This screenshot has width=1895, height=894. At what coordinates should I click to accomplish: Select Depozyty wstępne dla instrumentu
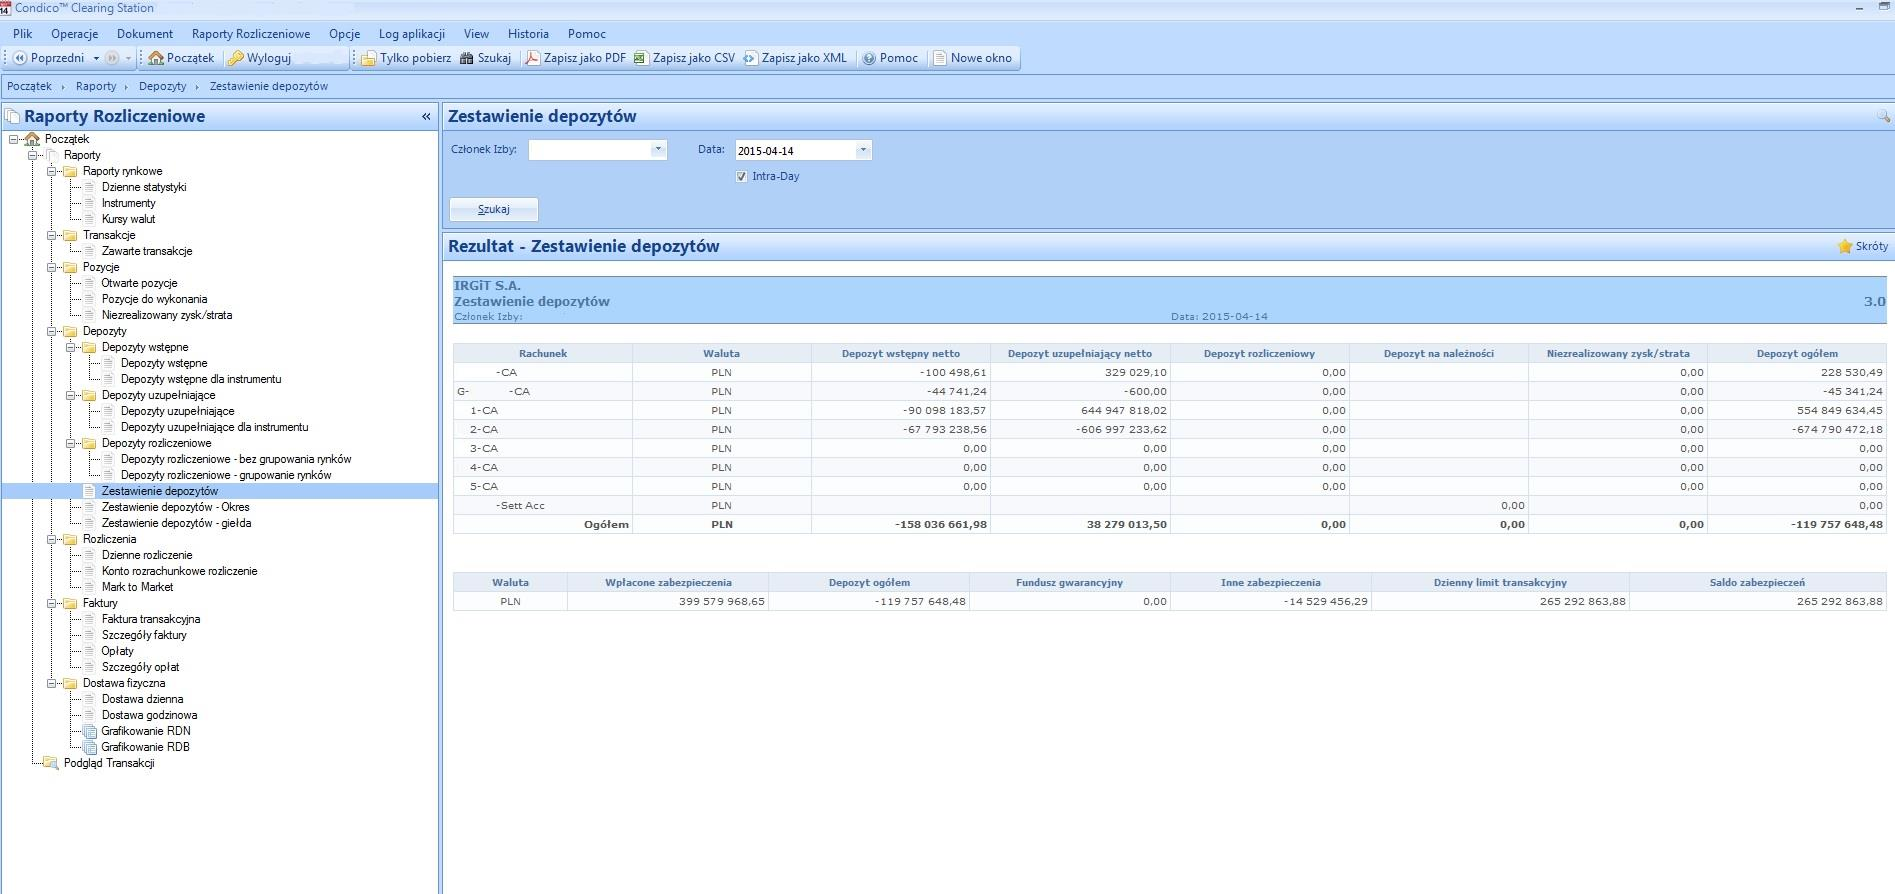pos(201,379)
